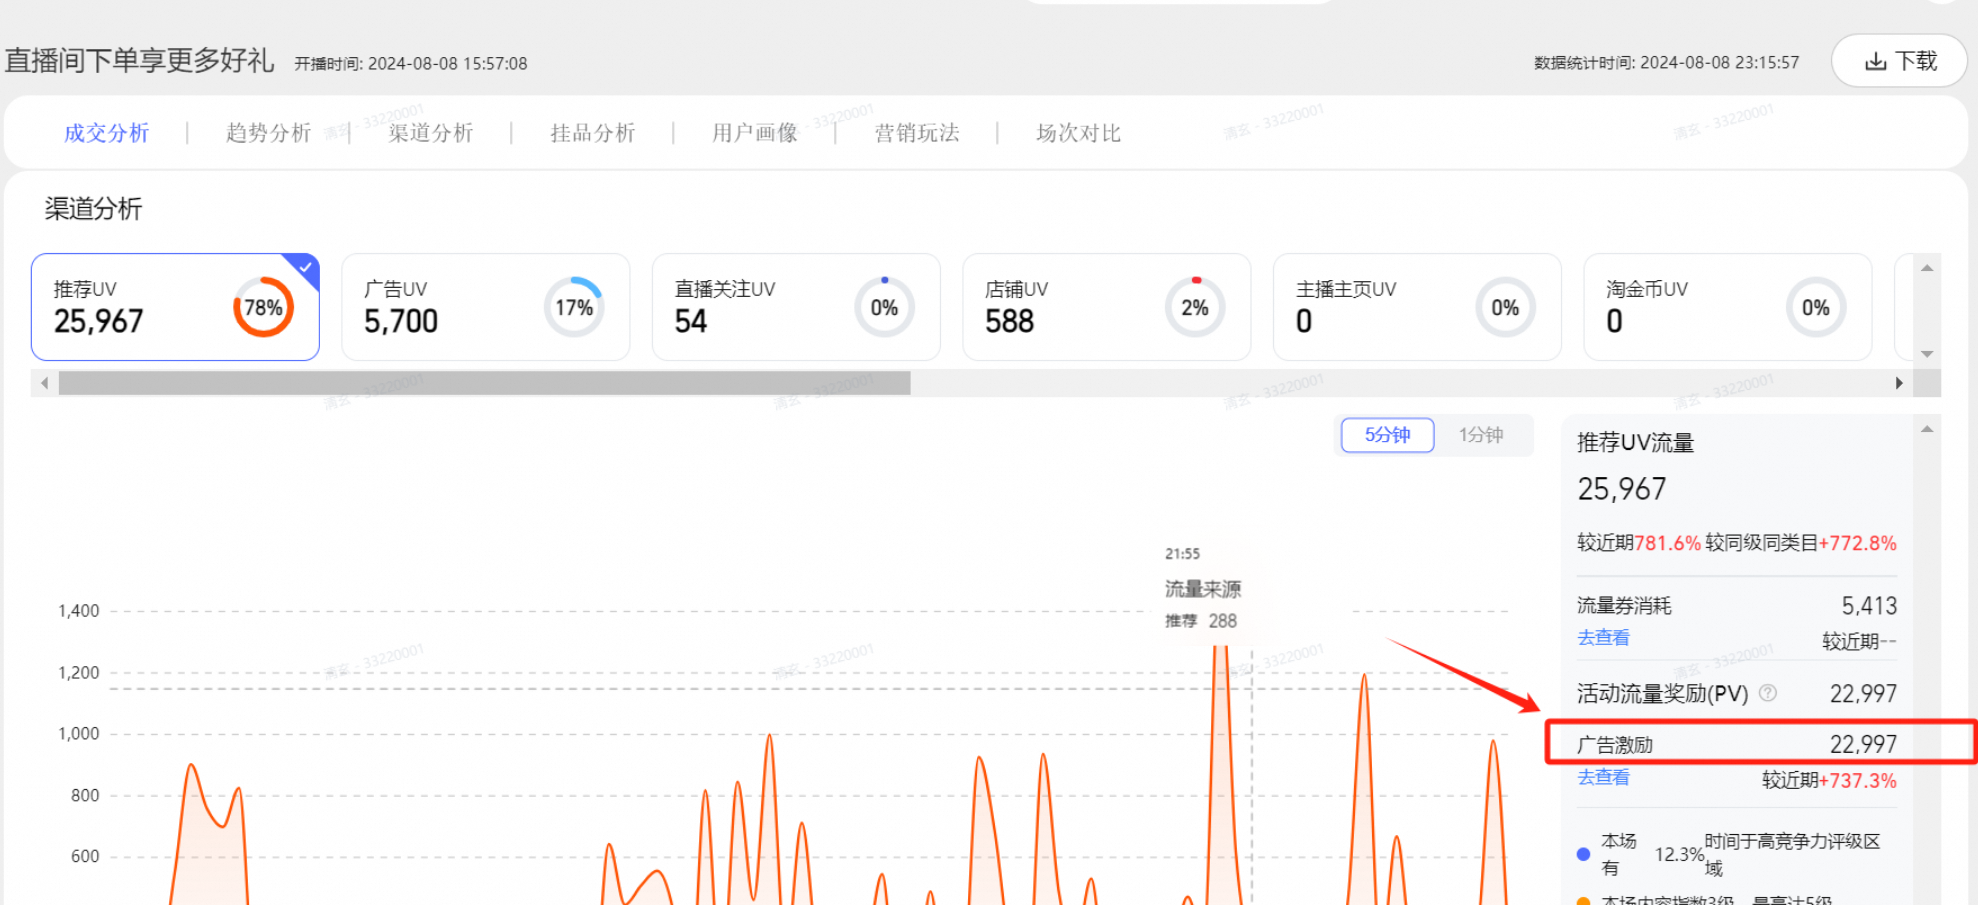This screenshot has width=1978, height=905.
Task: Select the 淘金币UV channel card
Action: point(1728,307)
